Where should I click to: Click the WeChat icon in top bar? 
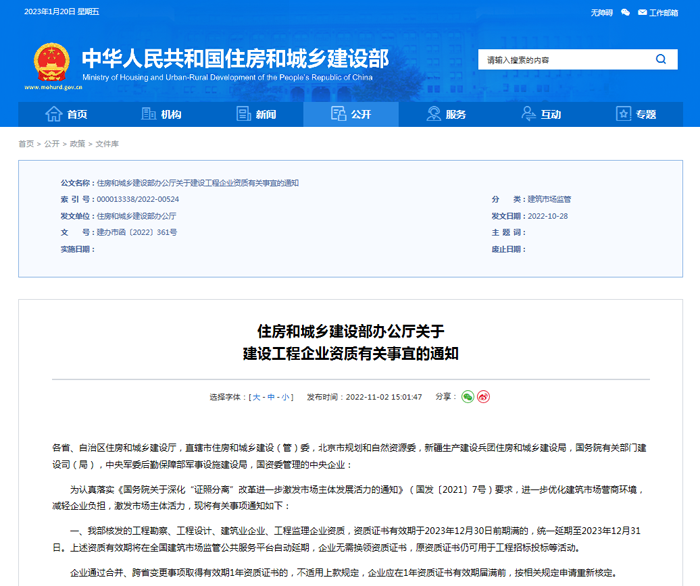[x=625, y=13]
